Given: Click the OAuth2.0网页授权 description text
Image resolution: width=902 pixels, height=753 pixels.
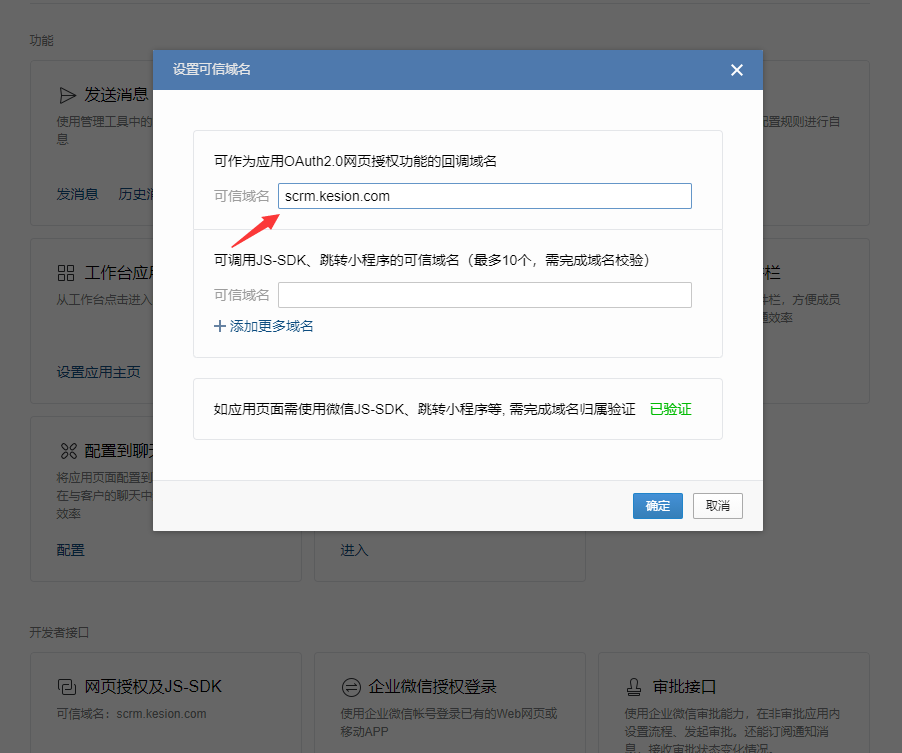Looking at the screenshot, I should (355, 161).
